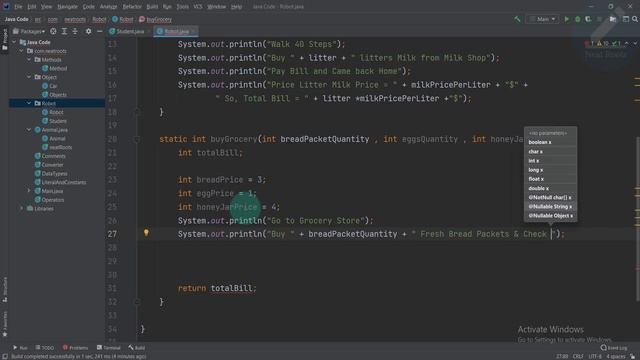The height and width of the screenshot is (360, 640).
Task: Click the UTF-8 encoding status entry
Action: pos(595,356)
